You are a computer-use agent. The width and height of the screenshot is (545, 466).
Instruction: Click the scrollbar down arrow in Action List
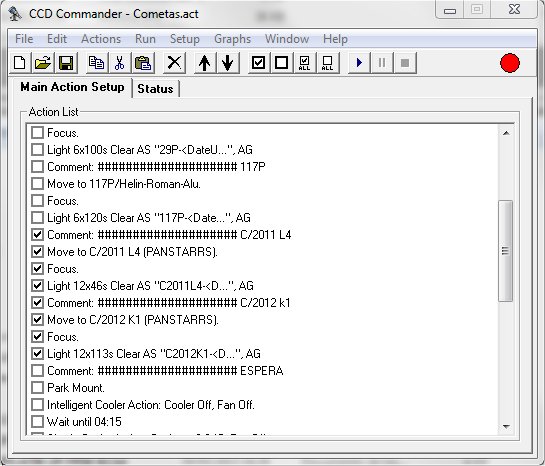pos(506,426)
